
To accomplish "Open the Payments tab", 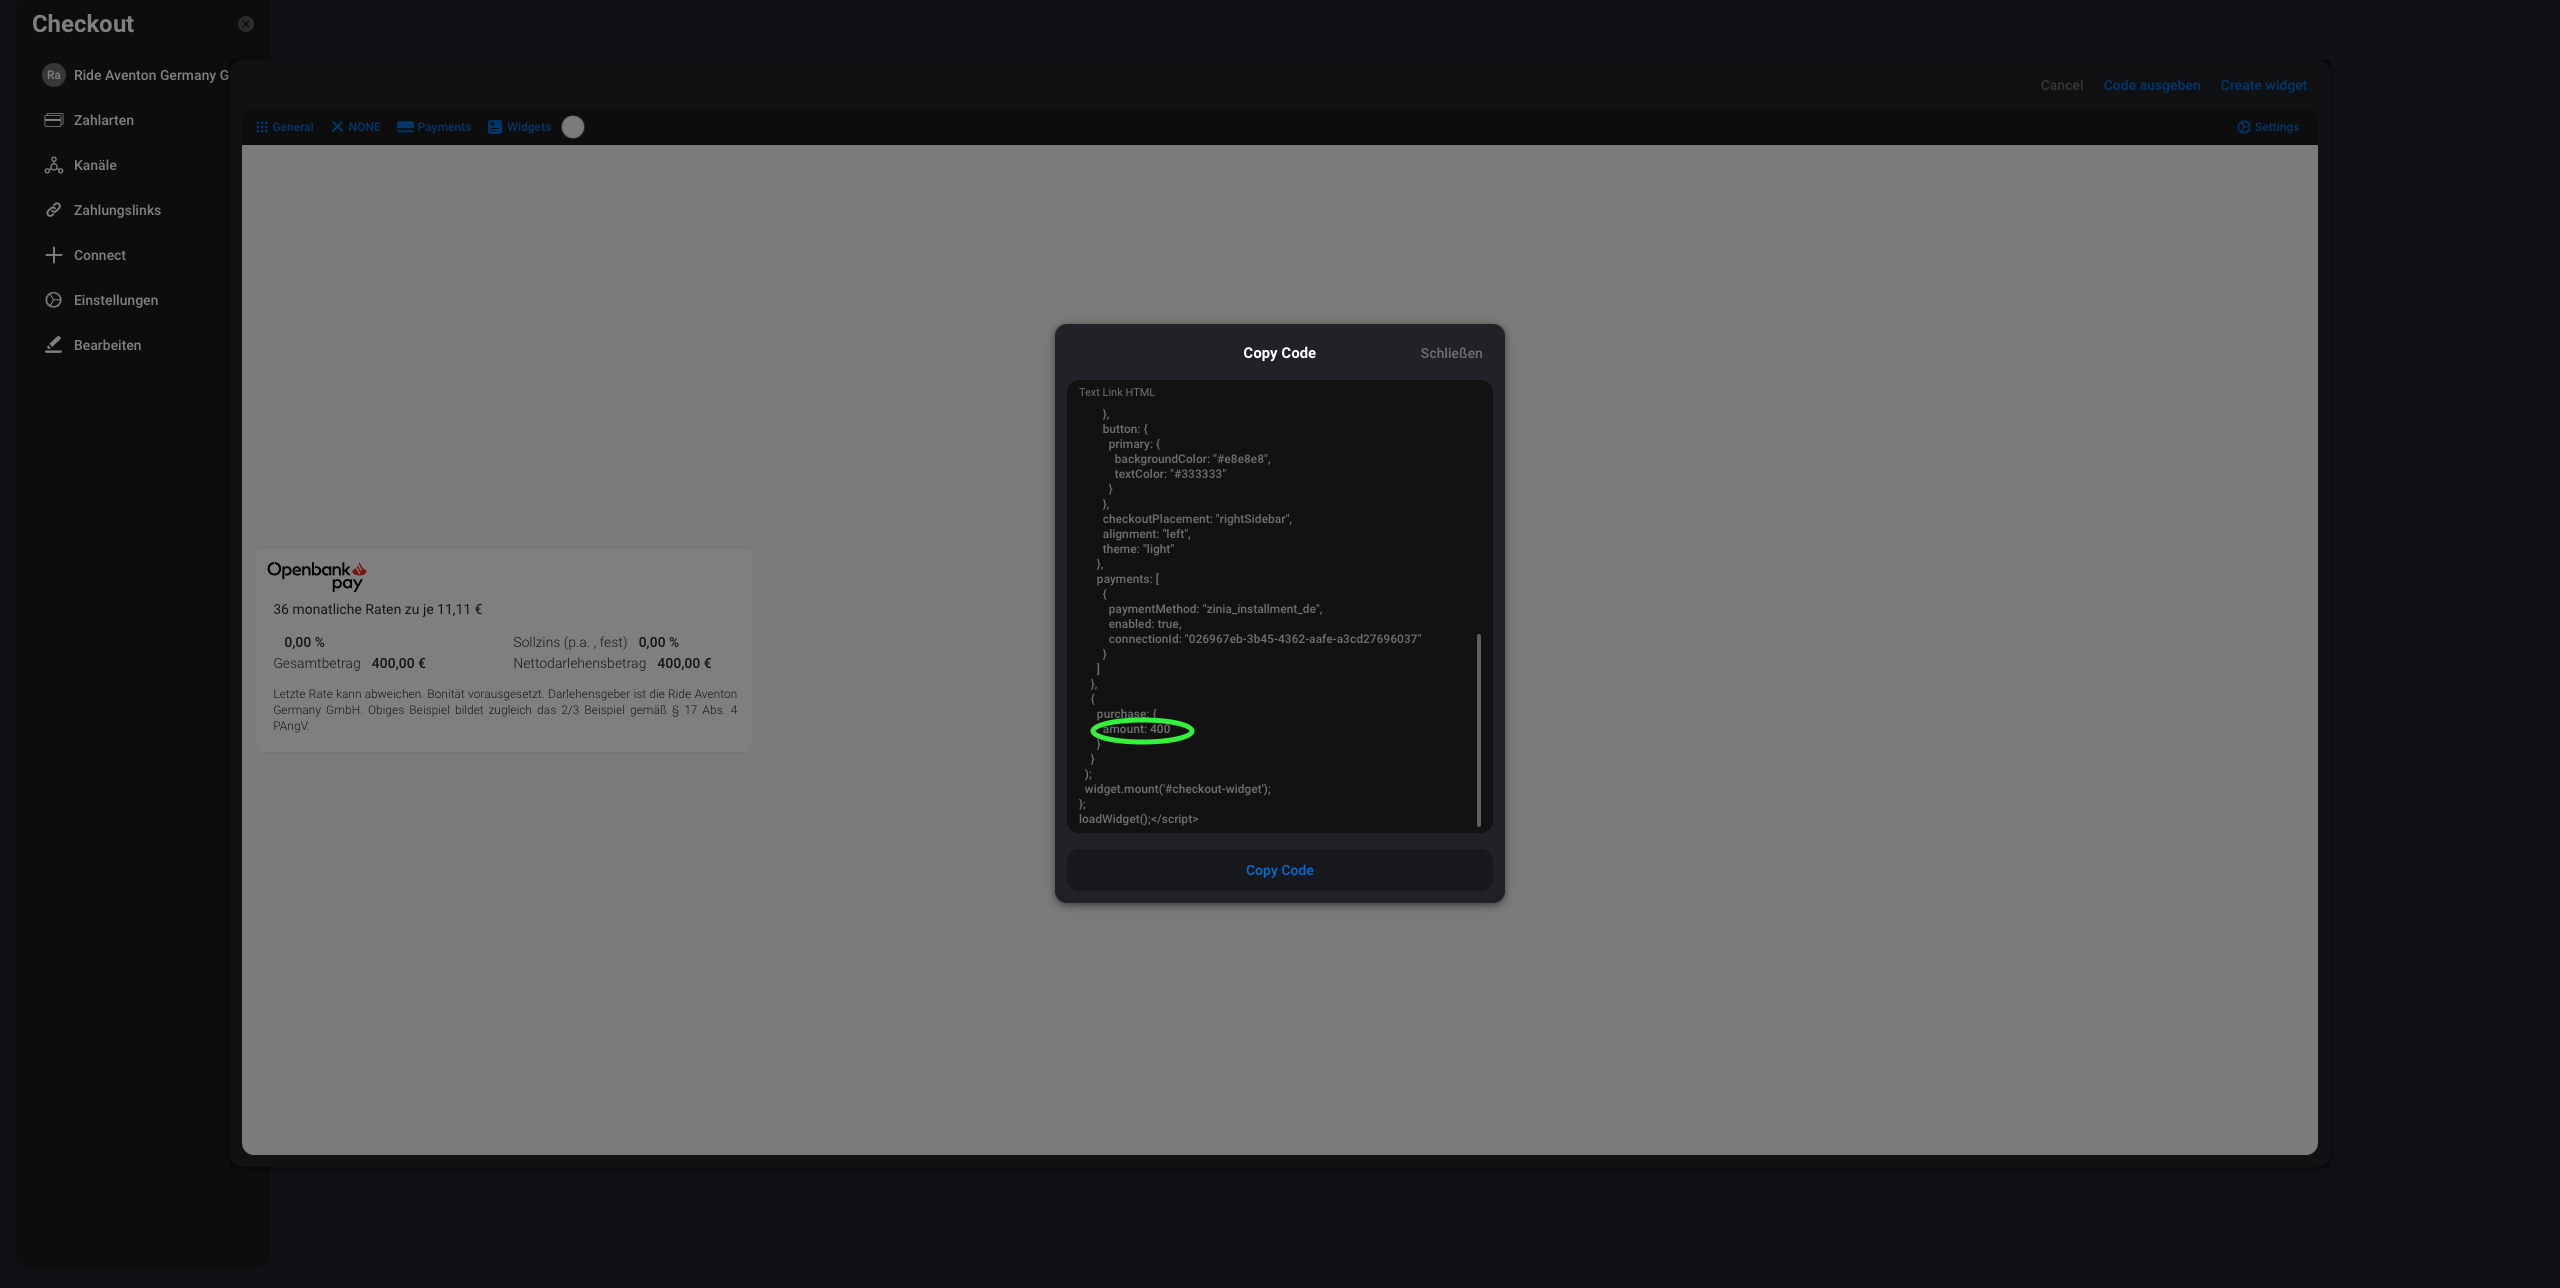I will click(x=434, y=127).
